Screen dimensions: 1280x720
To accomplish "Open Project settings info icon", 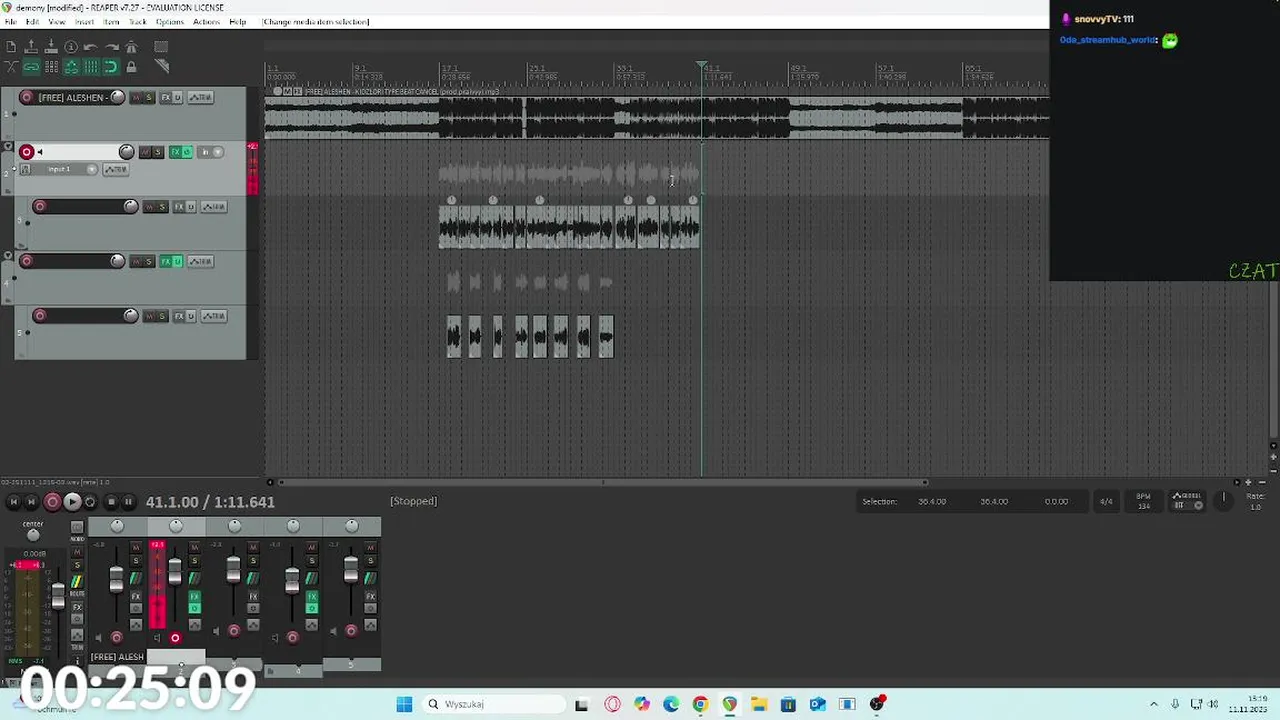I will click(71, 47).
